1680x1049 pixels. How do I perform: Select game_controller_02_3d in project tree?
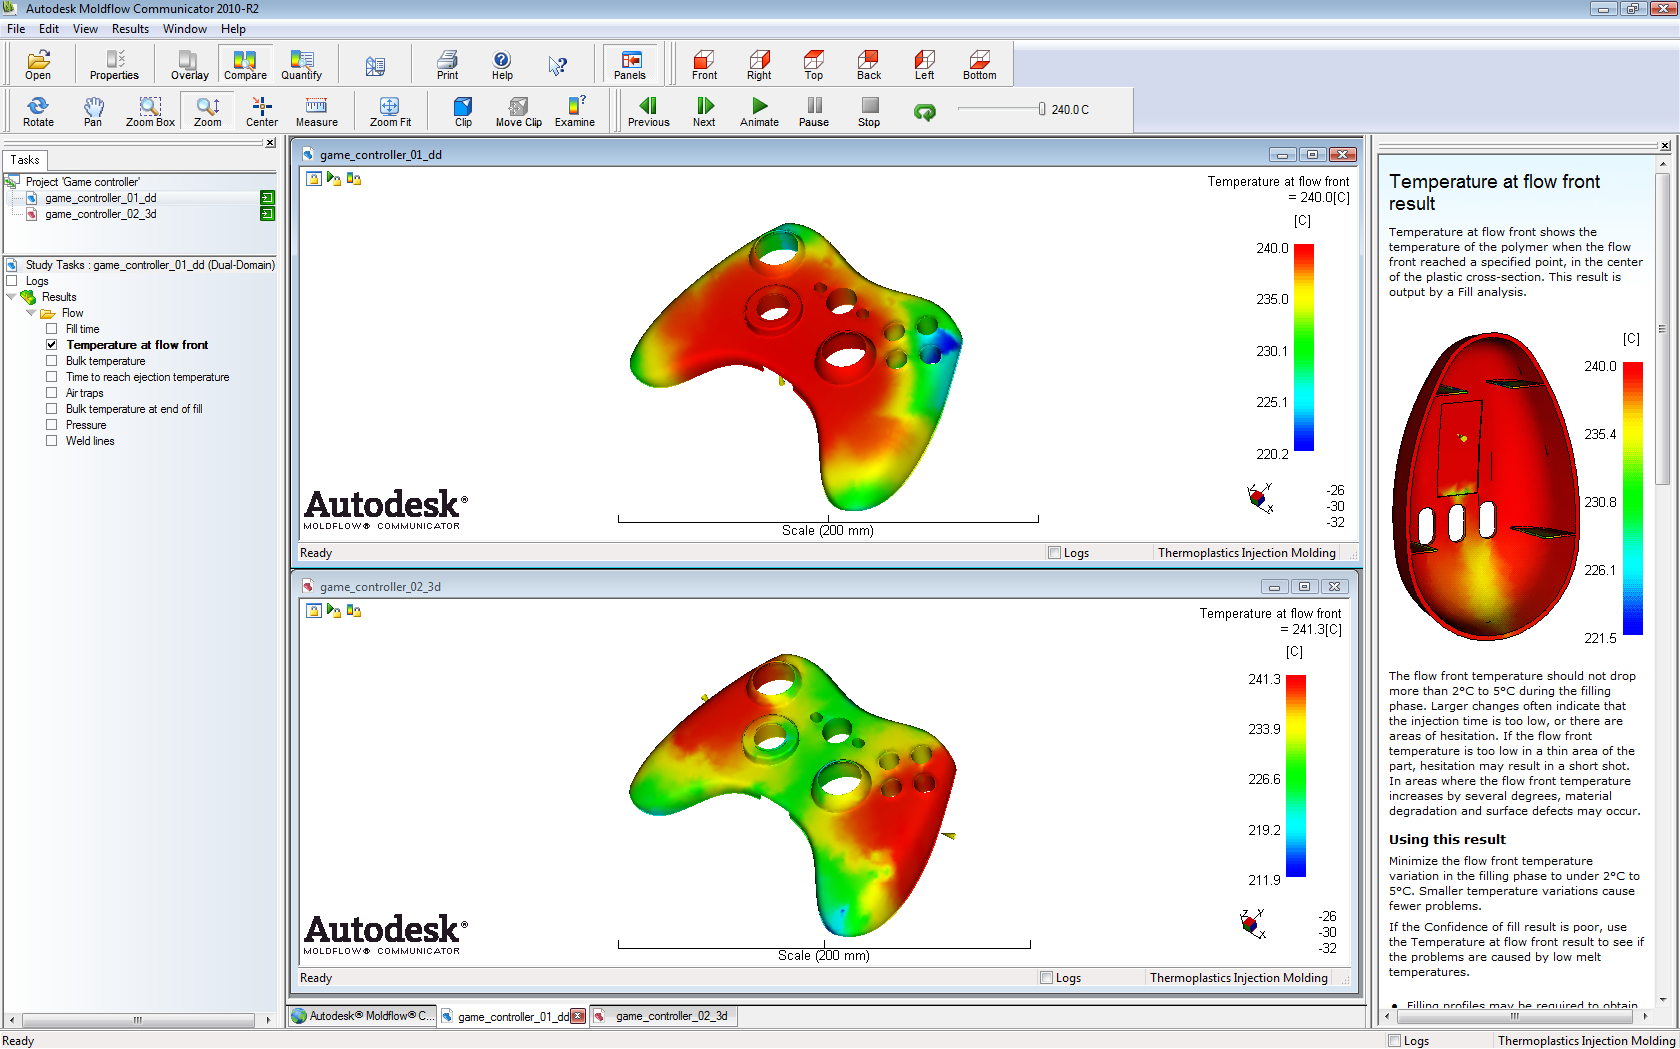pos(100,214)
